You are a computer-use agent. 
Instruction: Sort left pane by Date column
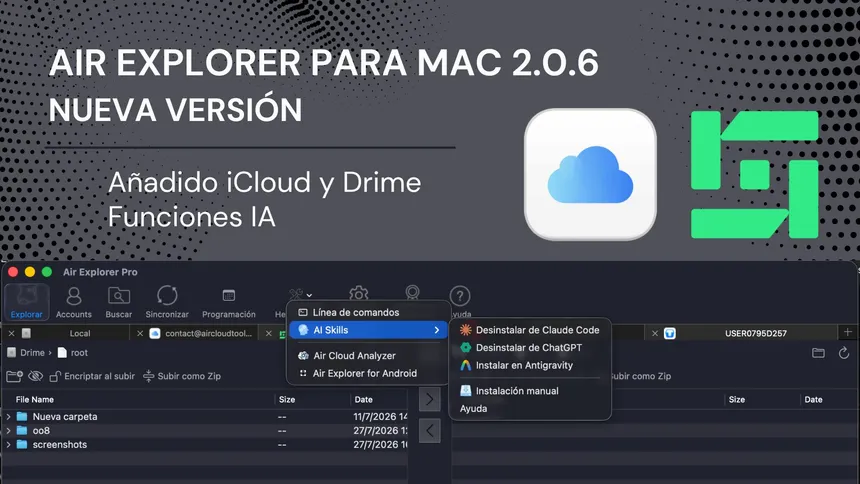(x=363, y=399)
